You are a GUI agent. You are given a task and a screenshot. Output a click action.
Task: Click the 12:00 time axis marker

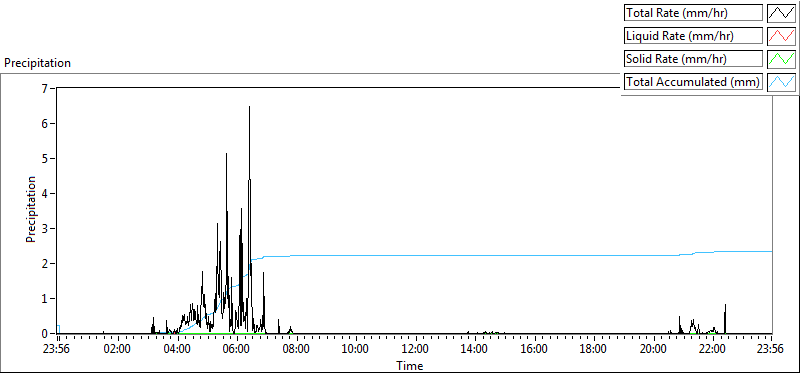[415, 349]
